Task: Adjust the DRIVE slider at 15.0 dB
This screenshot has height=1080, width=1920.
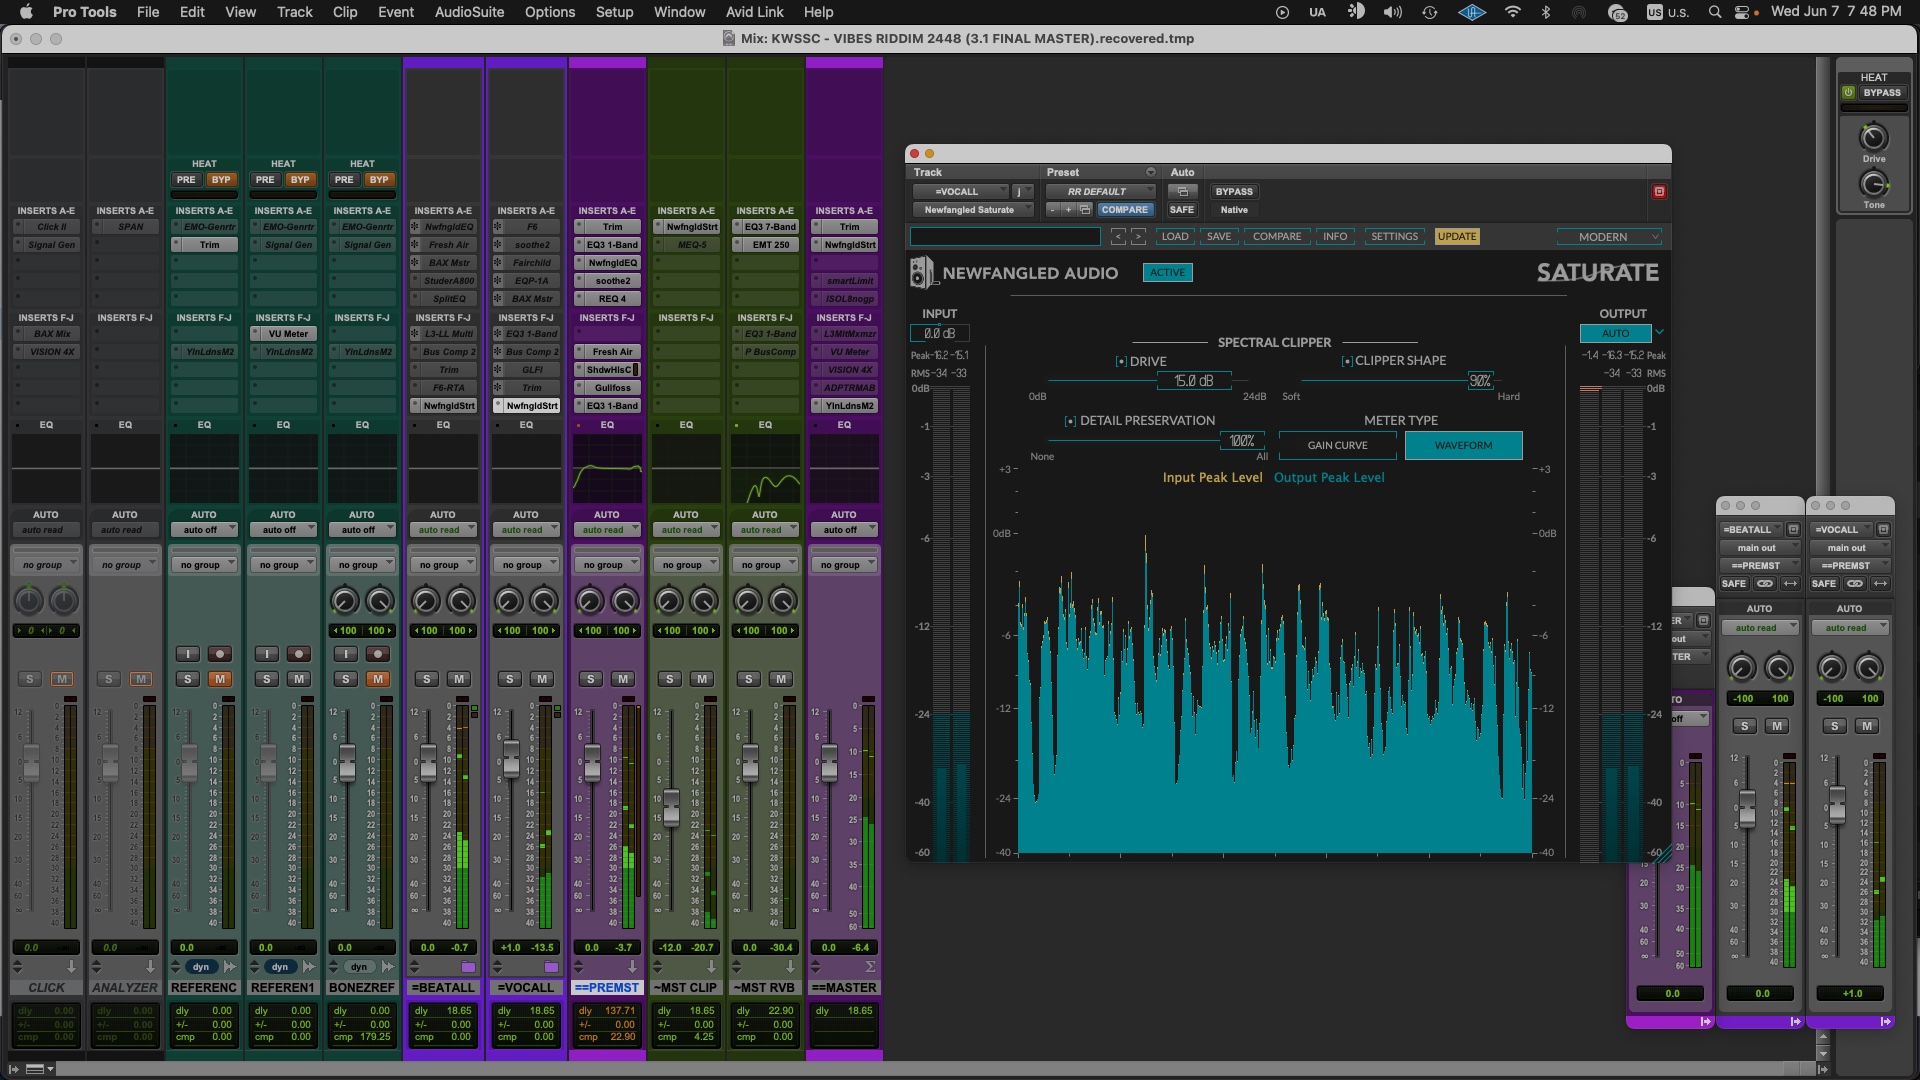Action: pos(1194,381)
